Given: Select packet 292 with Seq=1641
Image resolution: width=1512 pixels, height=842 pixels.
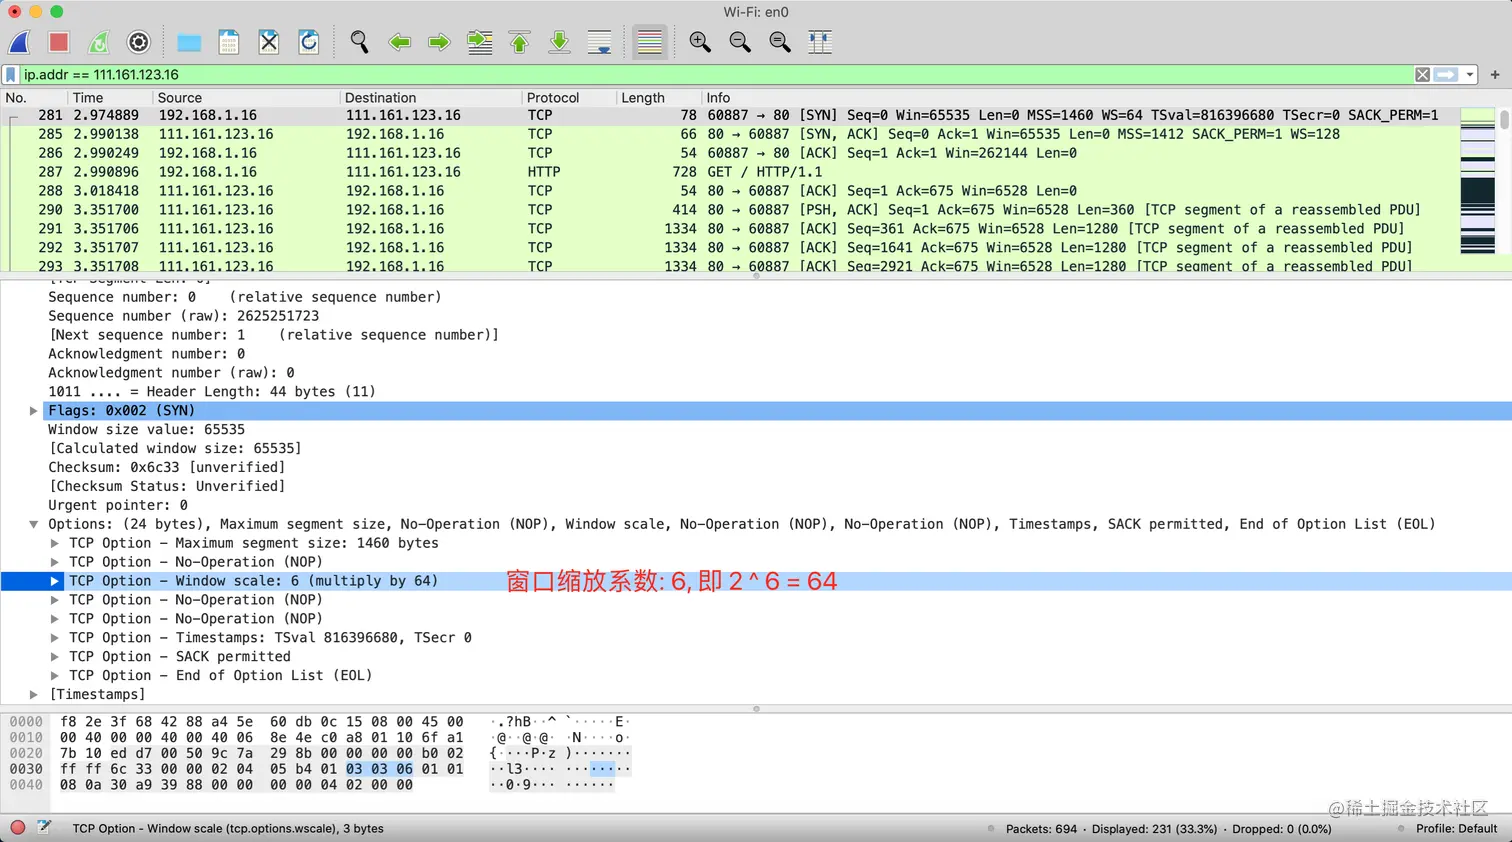Looking at the screenshot, I should 730,248.
